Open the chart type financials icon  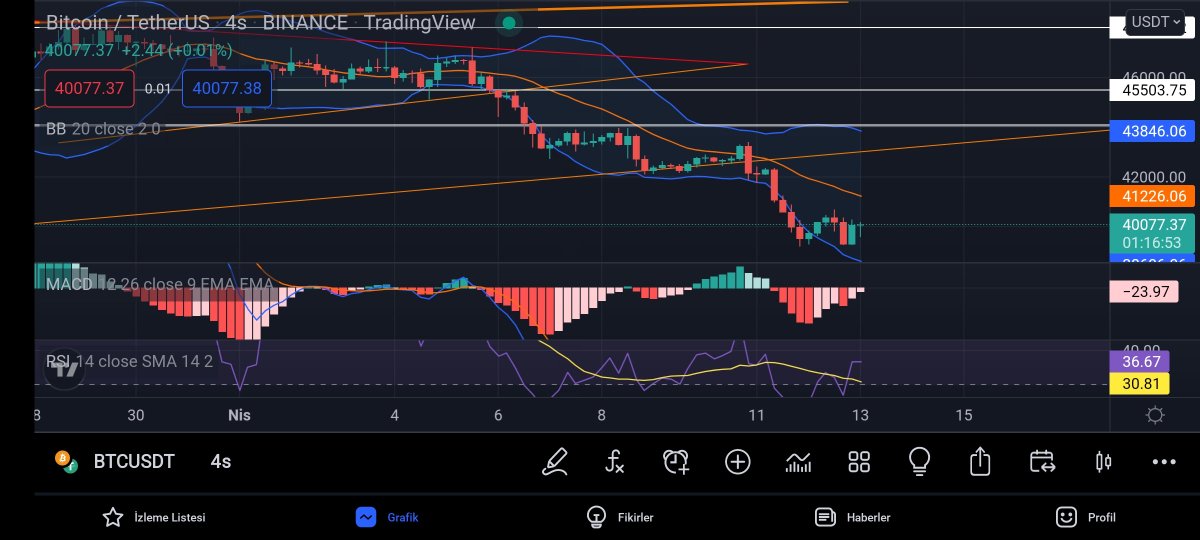798,461
